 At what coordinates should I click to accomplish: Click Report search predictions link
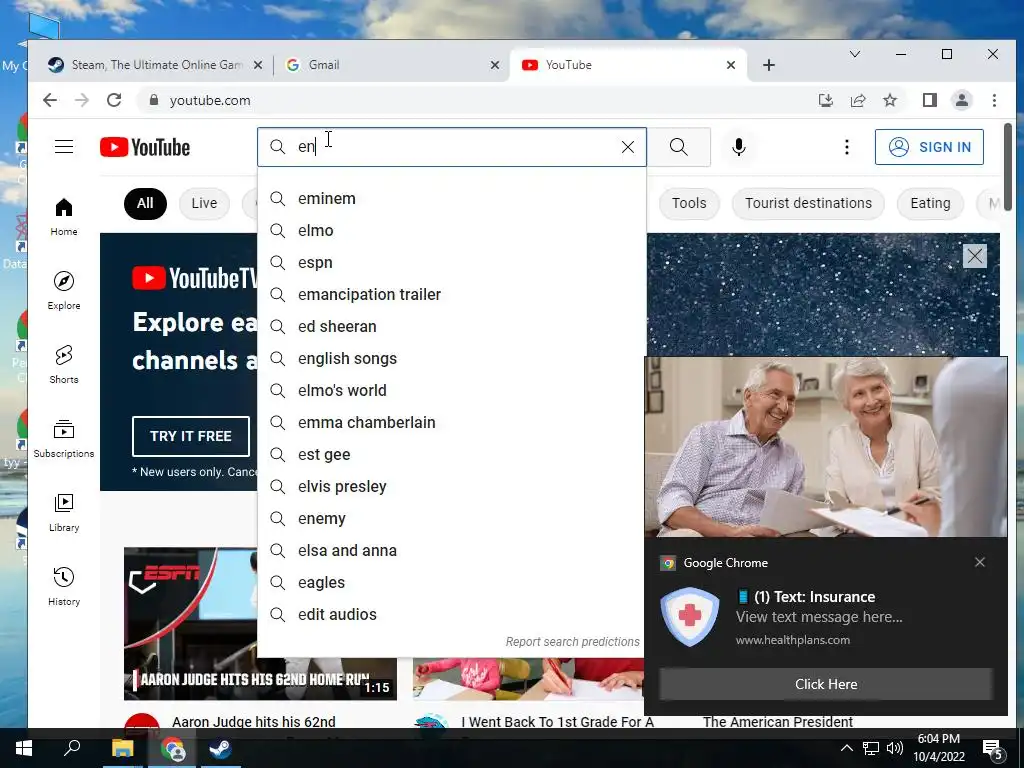pos(573,642)
